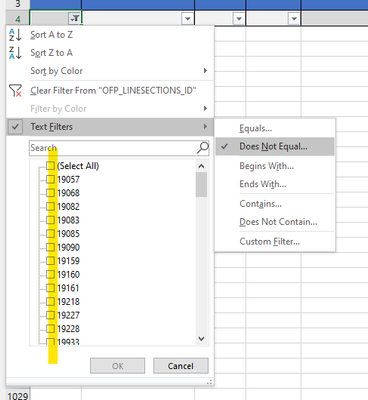Image resolution: width=368 pixels, height=400 pixels.
Task: Select row header 1029
Action: (x=18, y=395)
